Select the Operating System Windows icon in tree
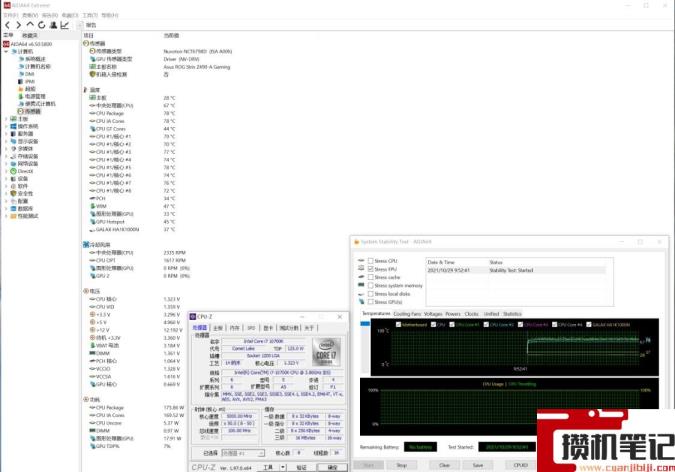Image resolution: width=675 pixels, height=472 pixels. tap(13, 126)
